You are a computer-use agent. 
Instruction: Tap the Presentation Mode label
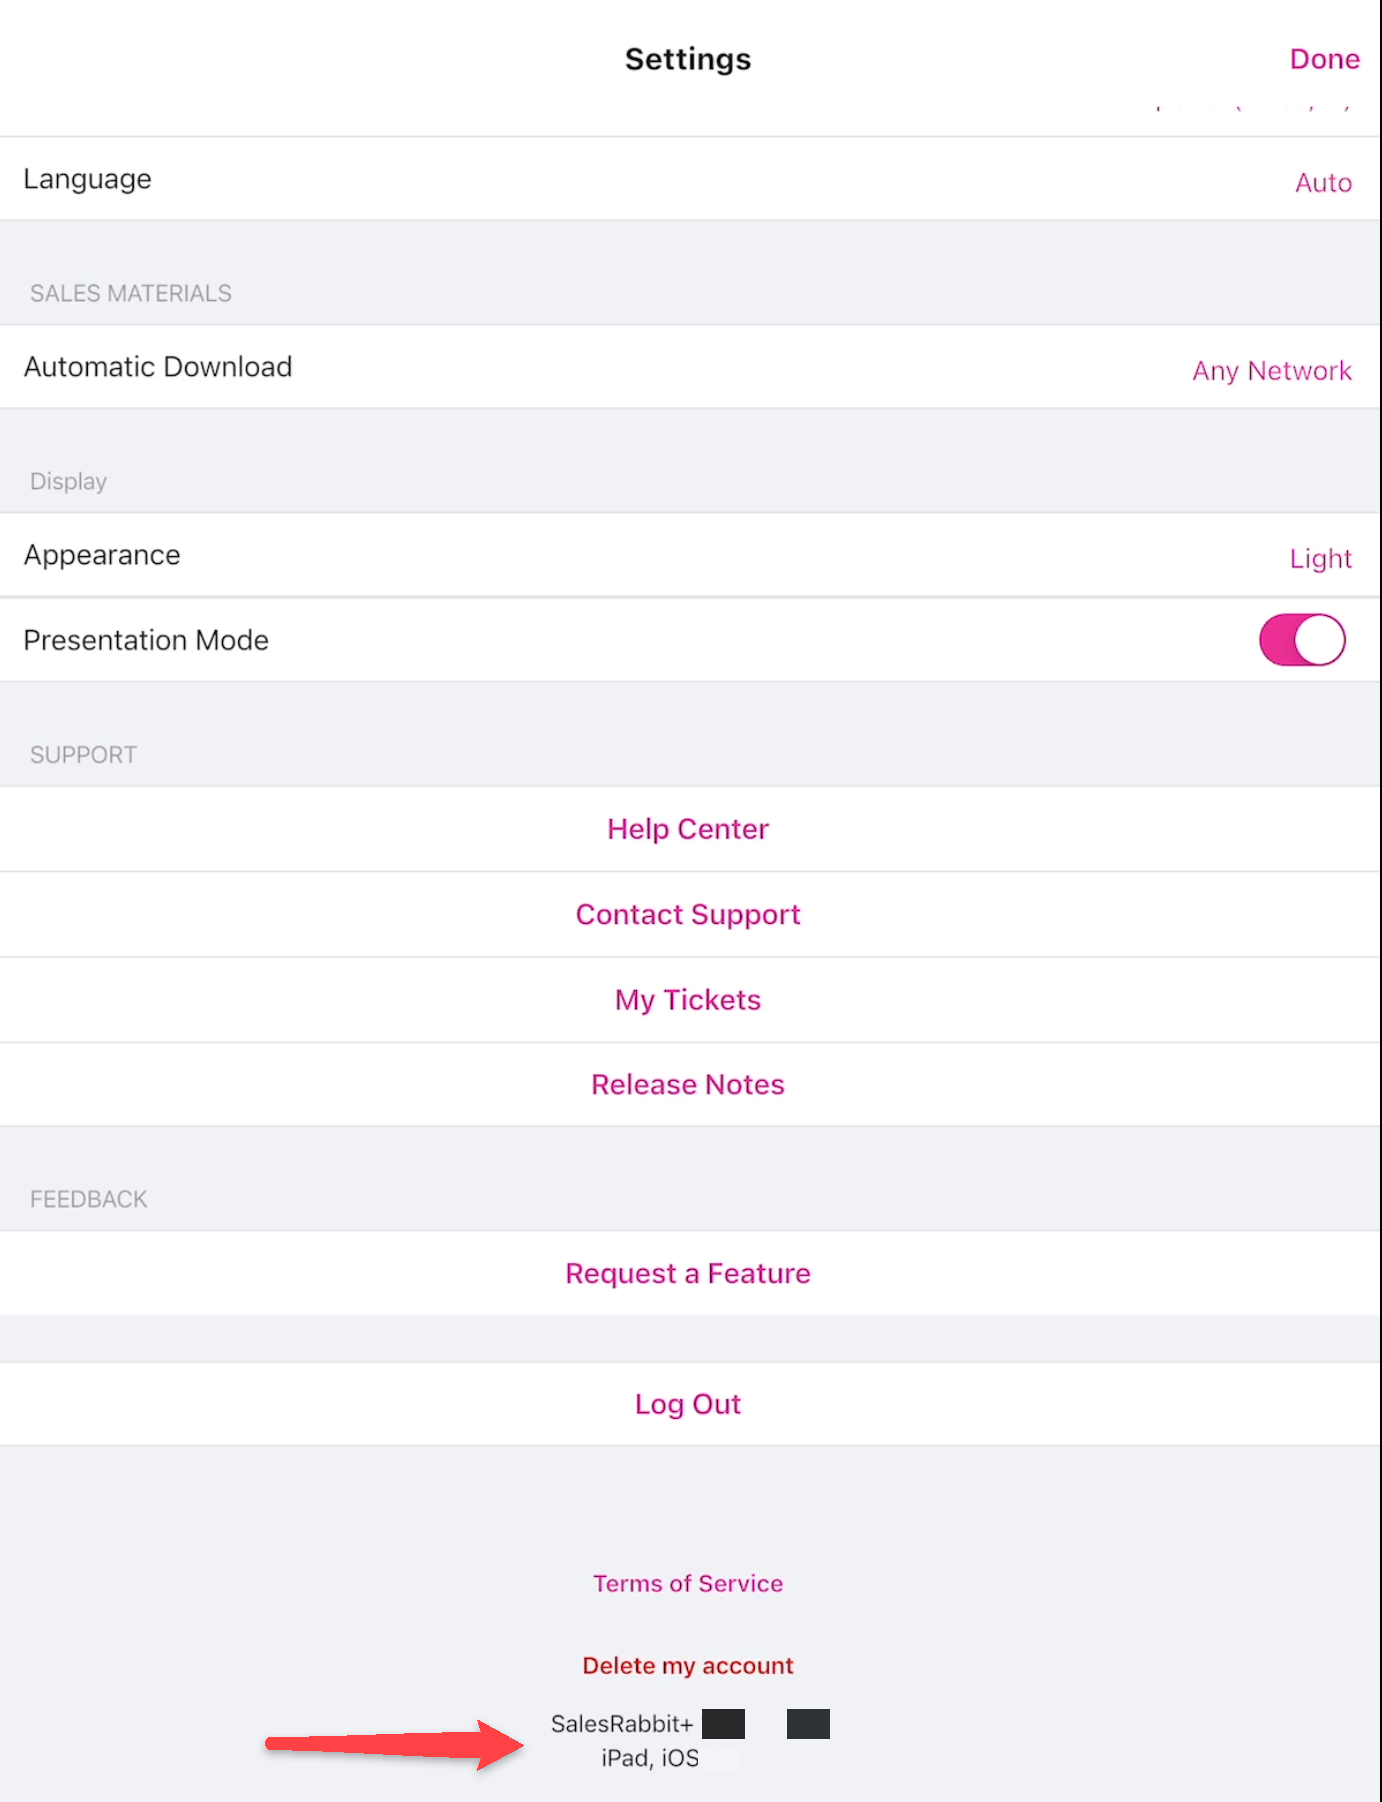146,640
